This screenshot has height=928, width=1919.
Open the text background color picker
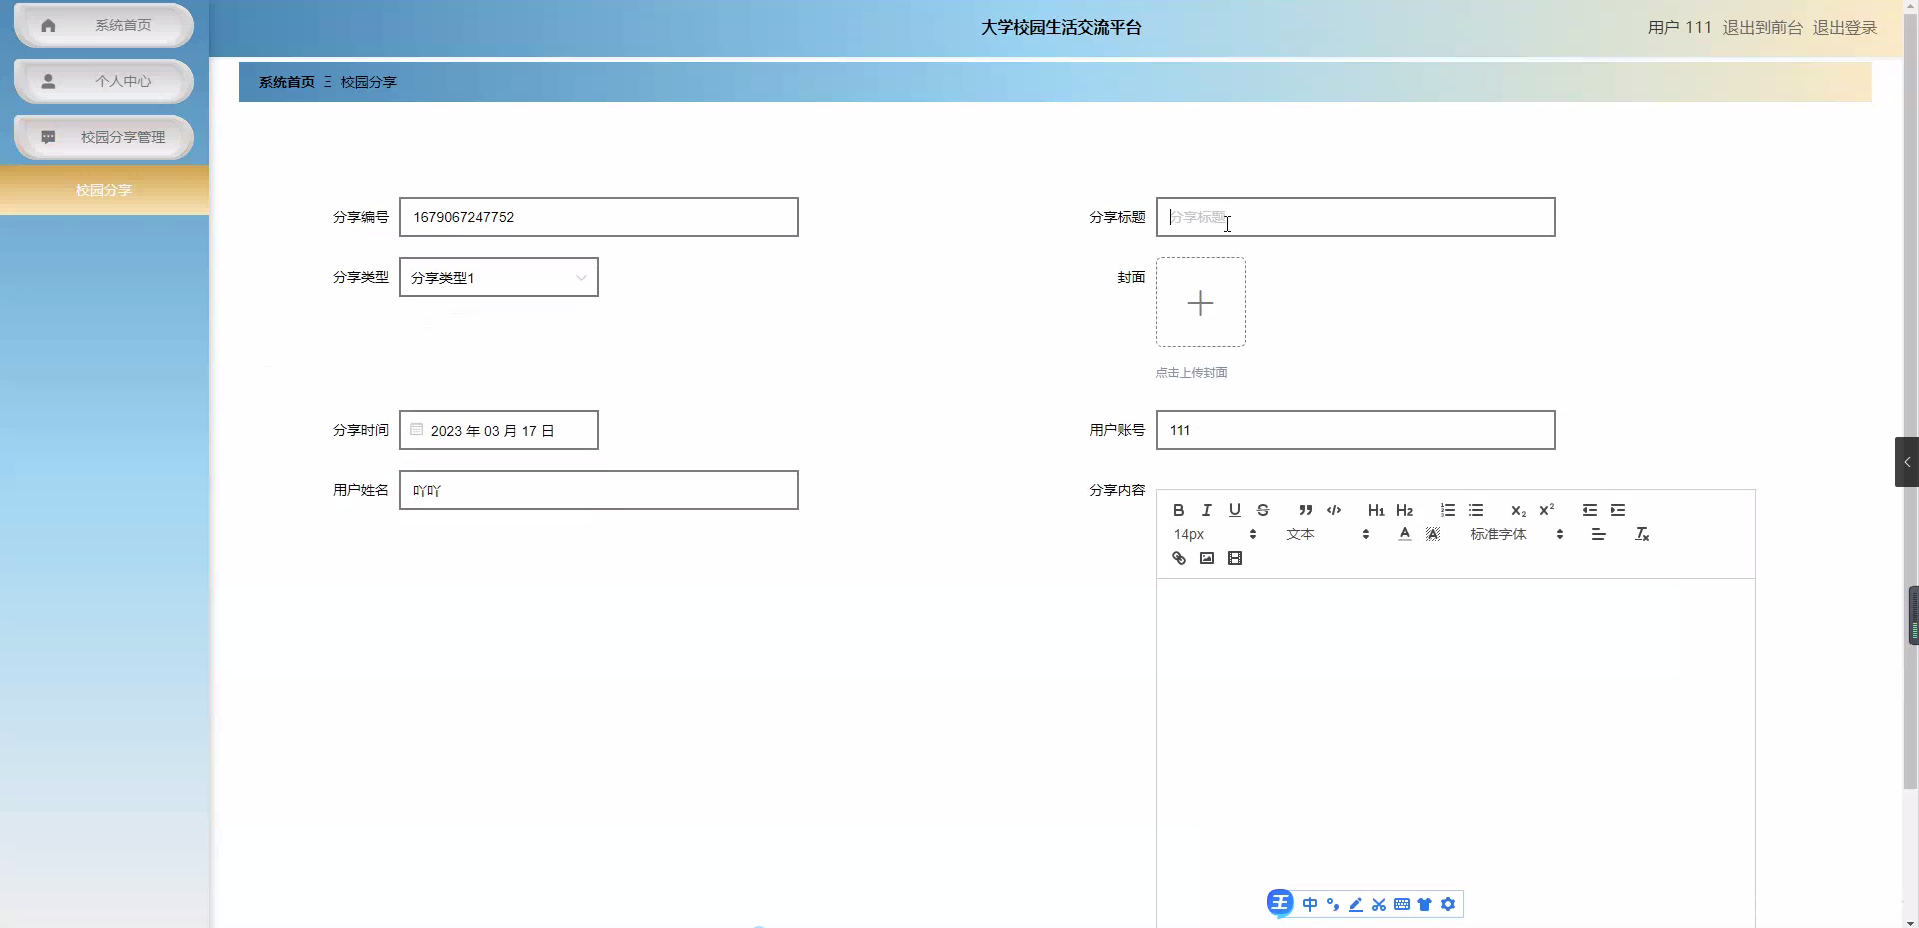coord(1433,534)
